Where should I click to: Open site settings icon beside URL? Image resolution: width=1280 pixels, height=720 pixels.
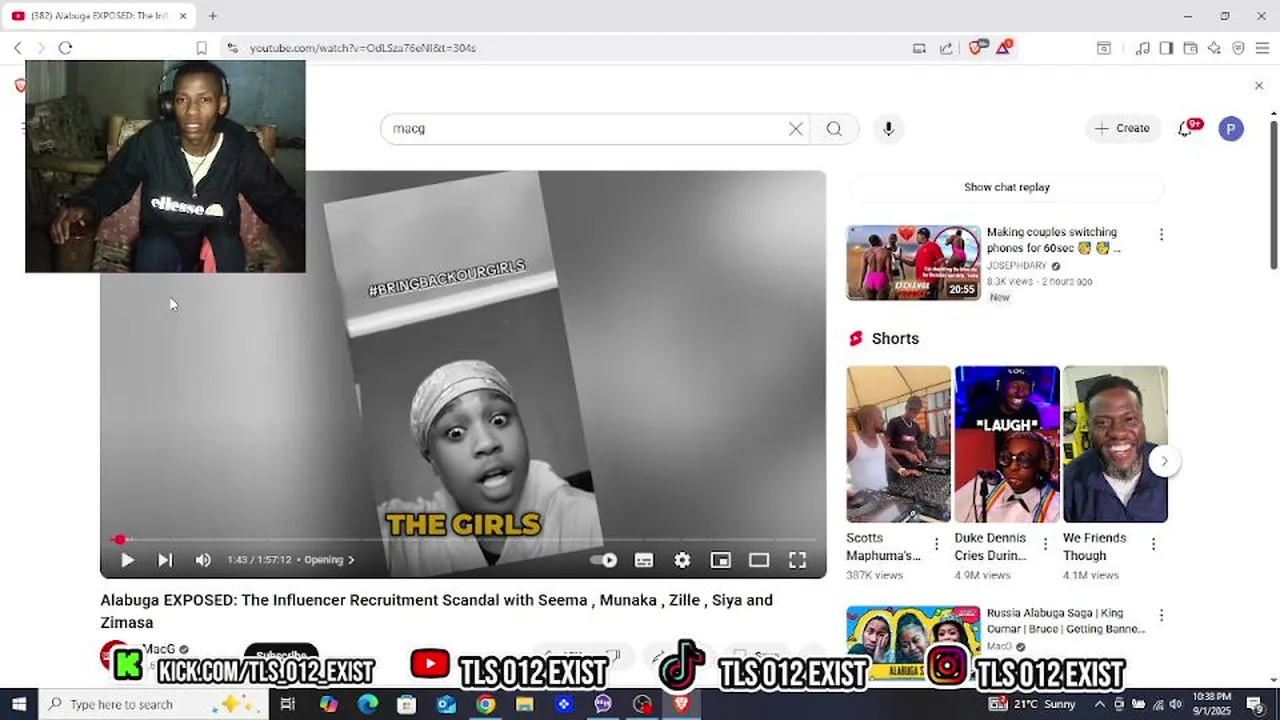click(232, 48)
